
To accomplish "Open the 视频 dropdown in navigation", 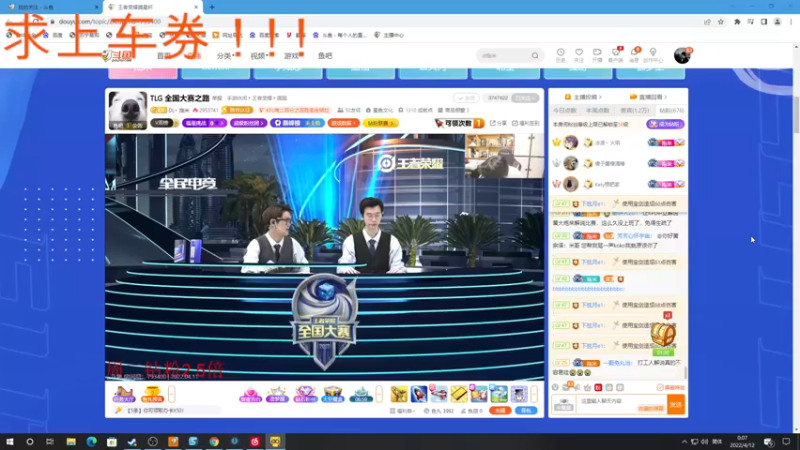I will [259, 56].
